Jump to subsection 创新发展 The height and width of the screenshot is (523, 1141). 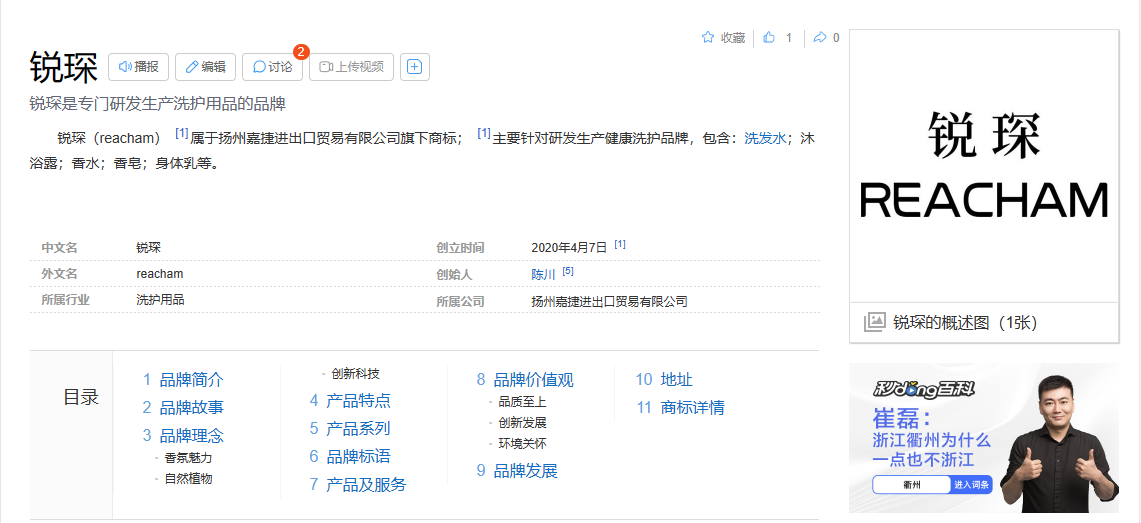tap(522, 423)
